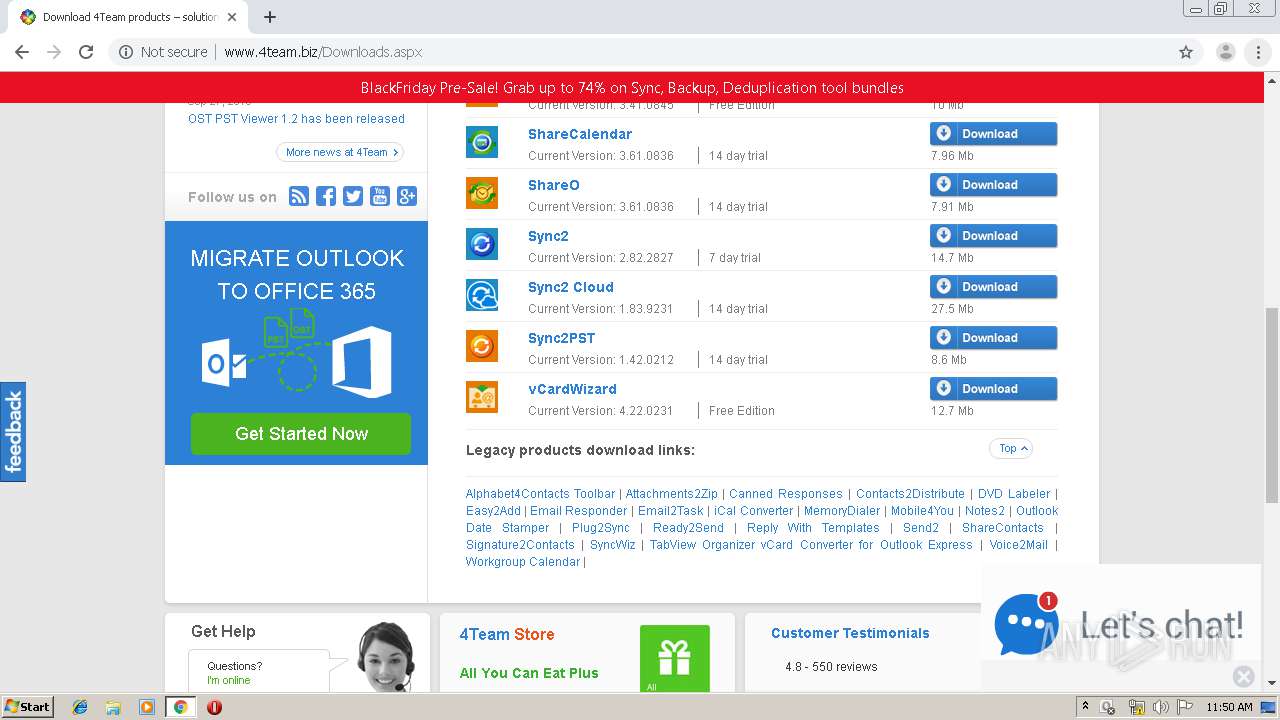Viewport: 1280px width, 720px height.
Task: Click the green gift store icon
Action: coord(675,658)
